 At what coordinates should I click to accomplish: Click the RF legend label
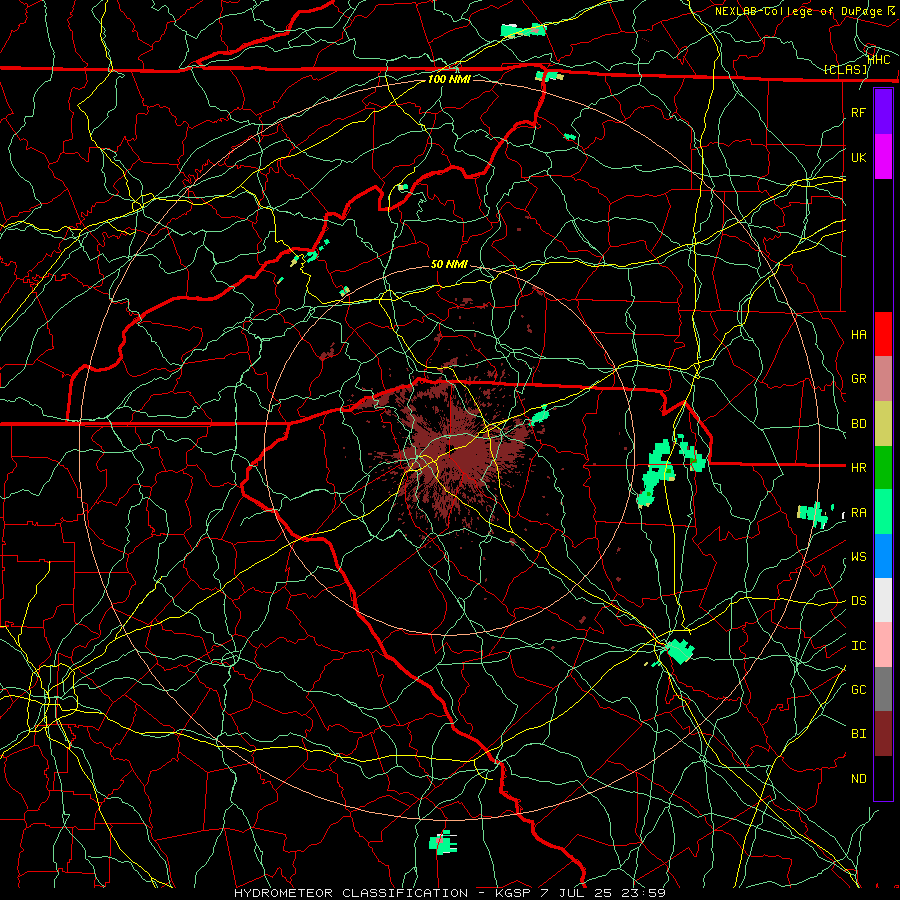(859, 112)
